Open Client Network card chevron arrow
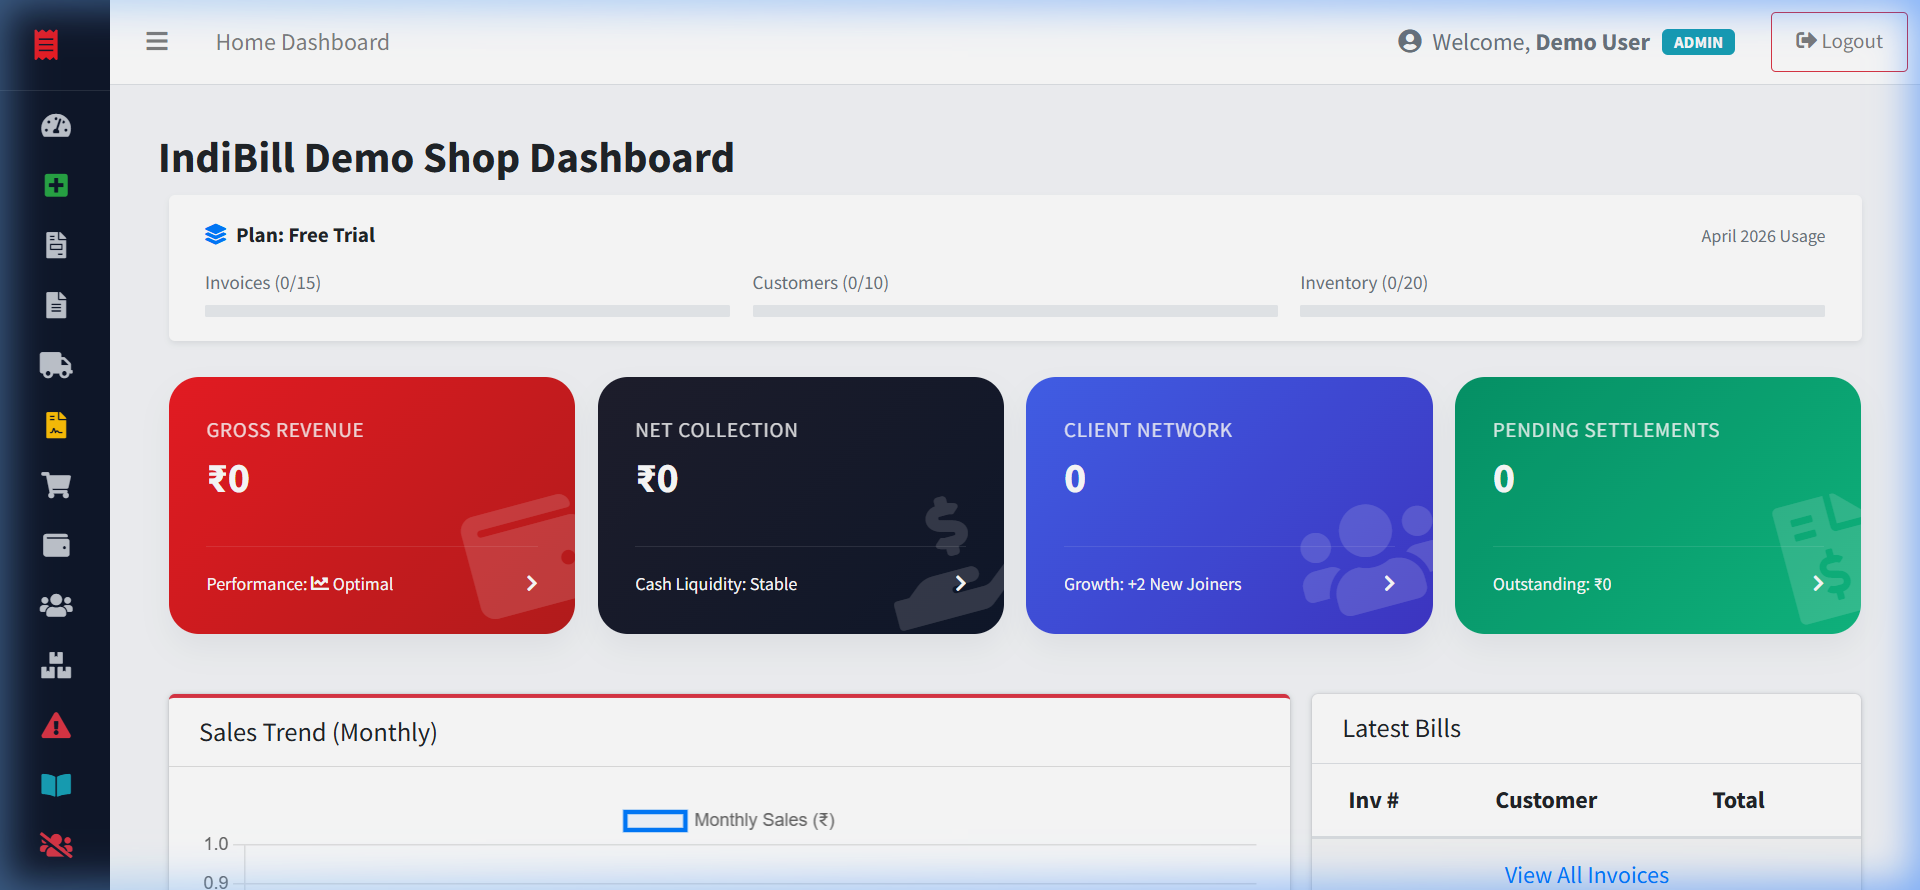Screen dimensions: 1920x890 point(1389,584)
